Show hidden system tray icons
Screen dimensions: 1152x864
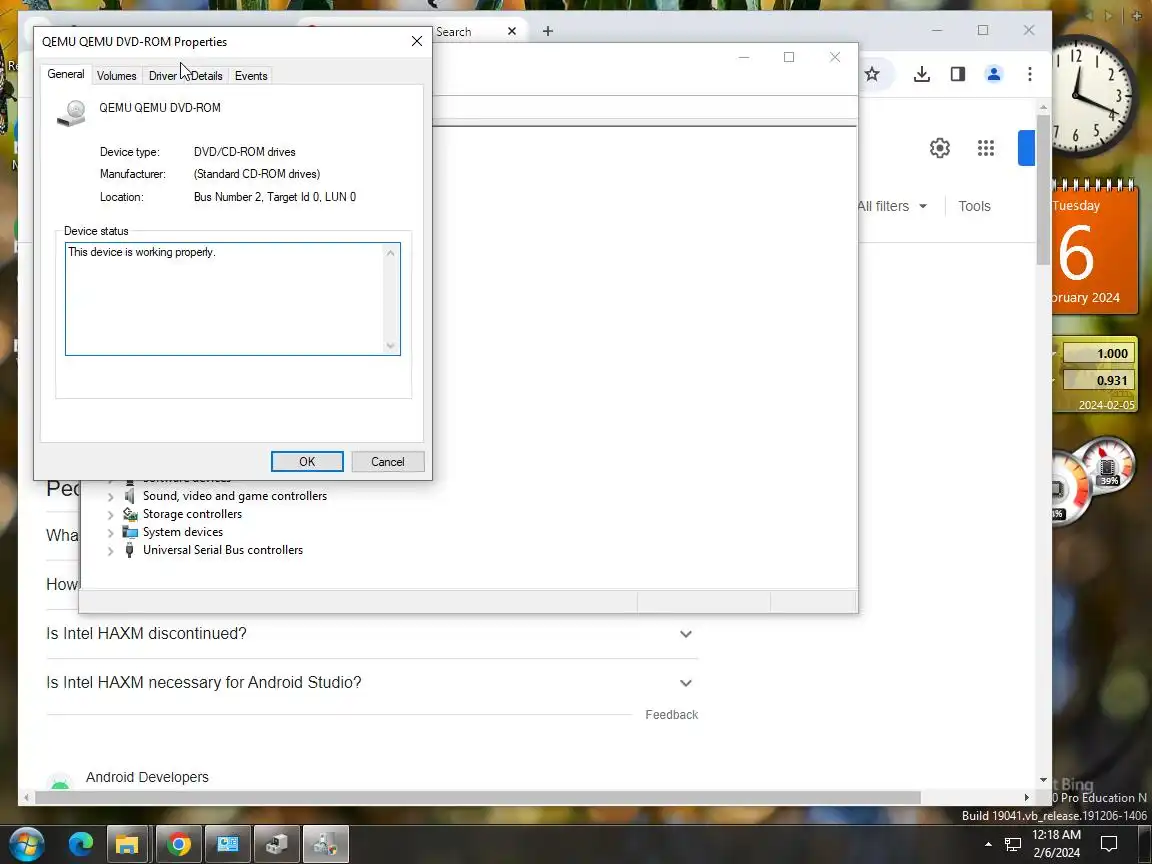tap(988, 844)
